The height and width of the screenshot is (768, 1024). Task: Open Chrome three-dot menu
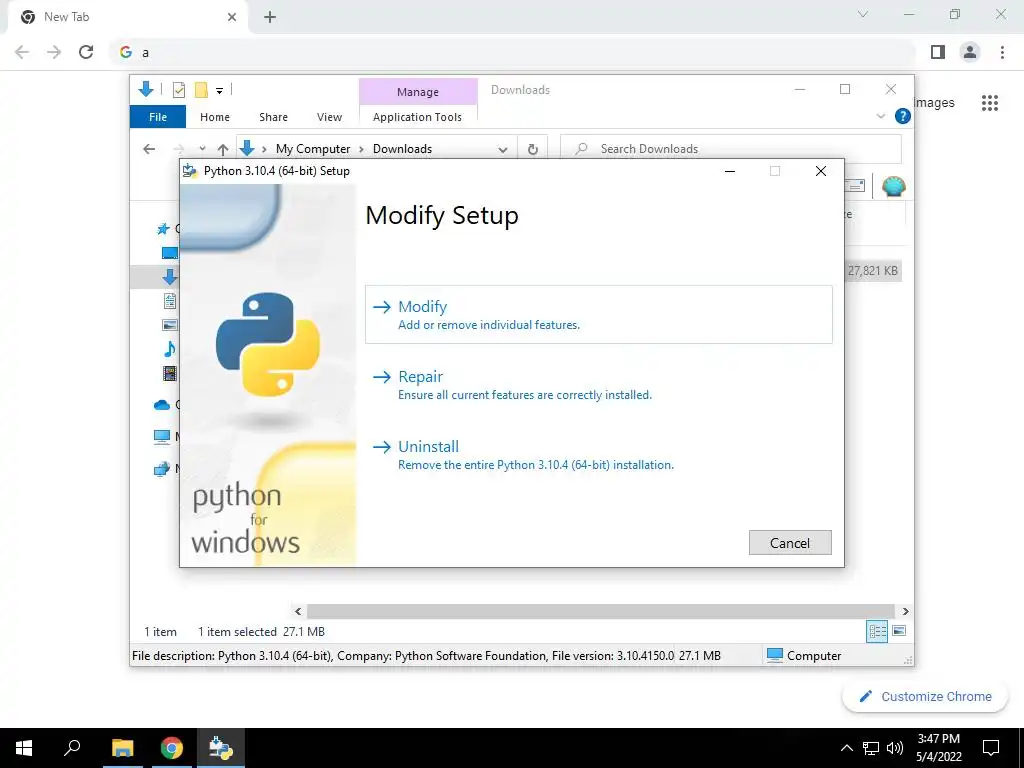pyautogui.click(x=1002, y=52)
